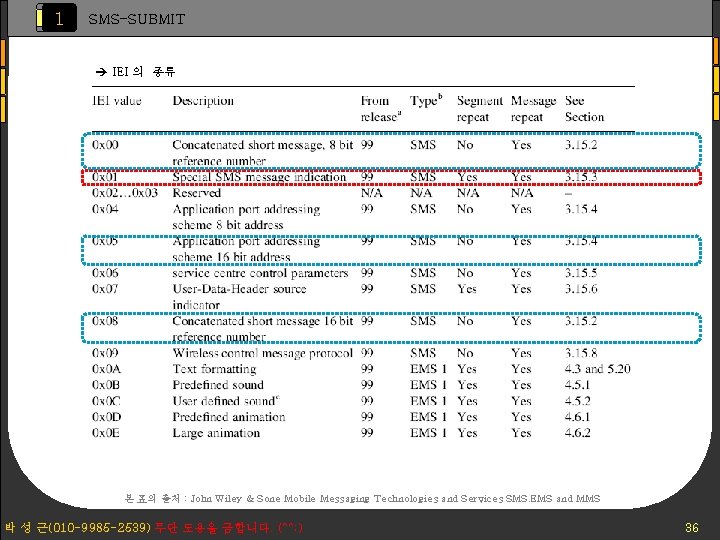Click section number 3.15.8
720x540 pixels.
point(581,353)
